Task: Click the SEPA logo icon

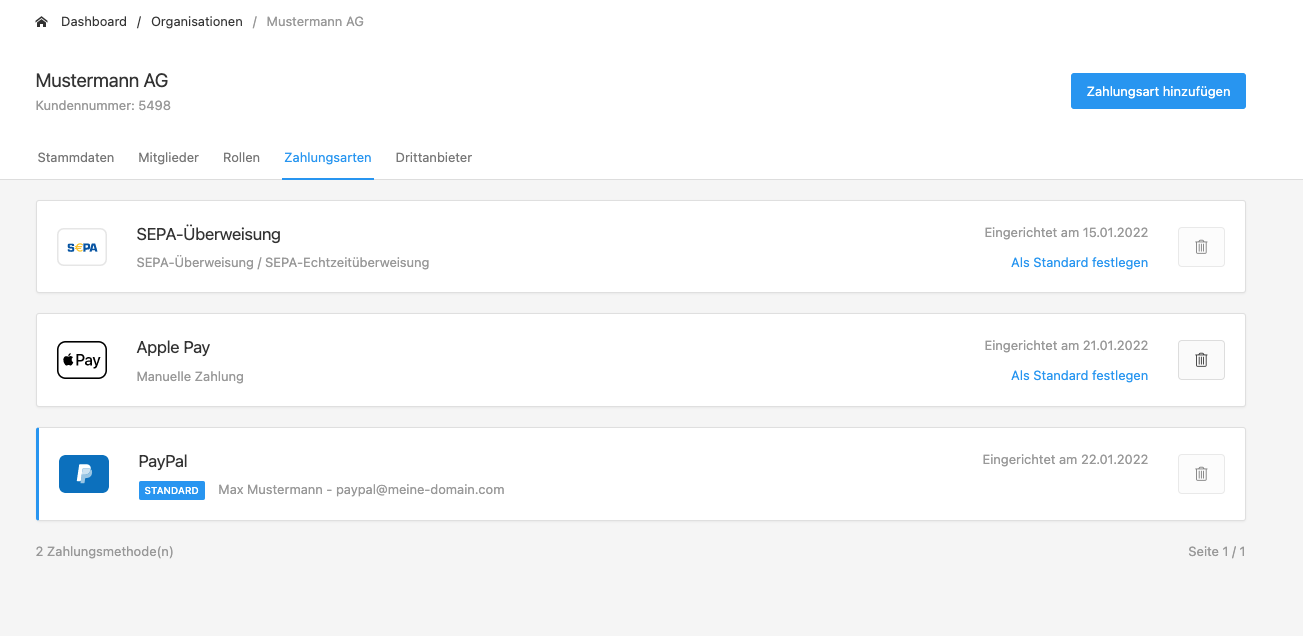Action: coord(82,247)
